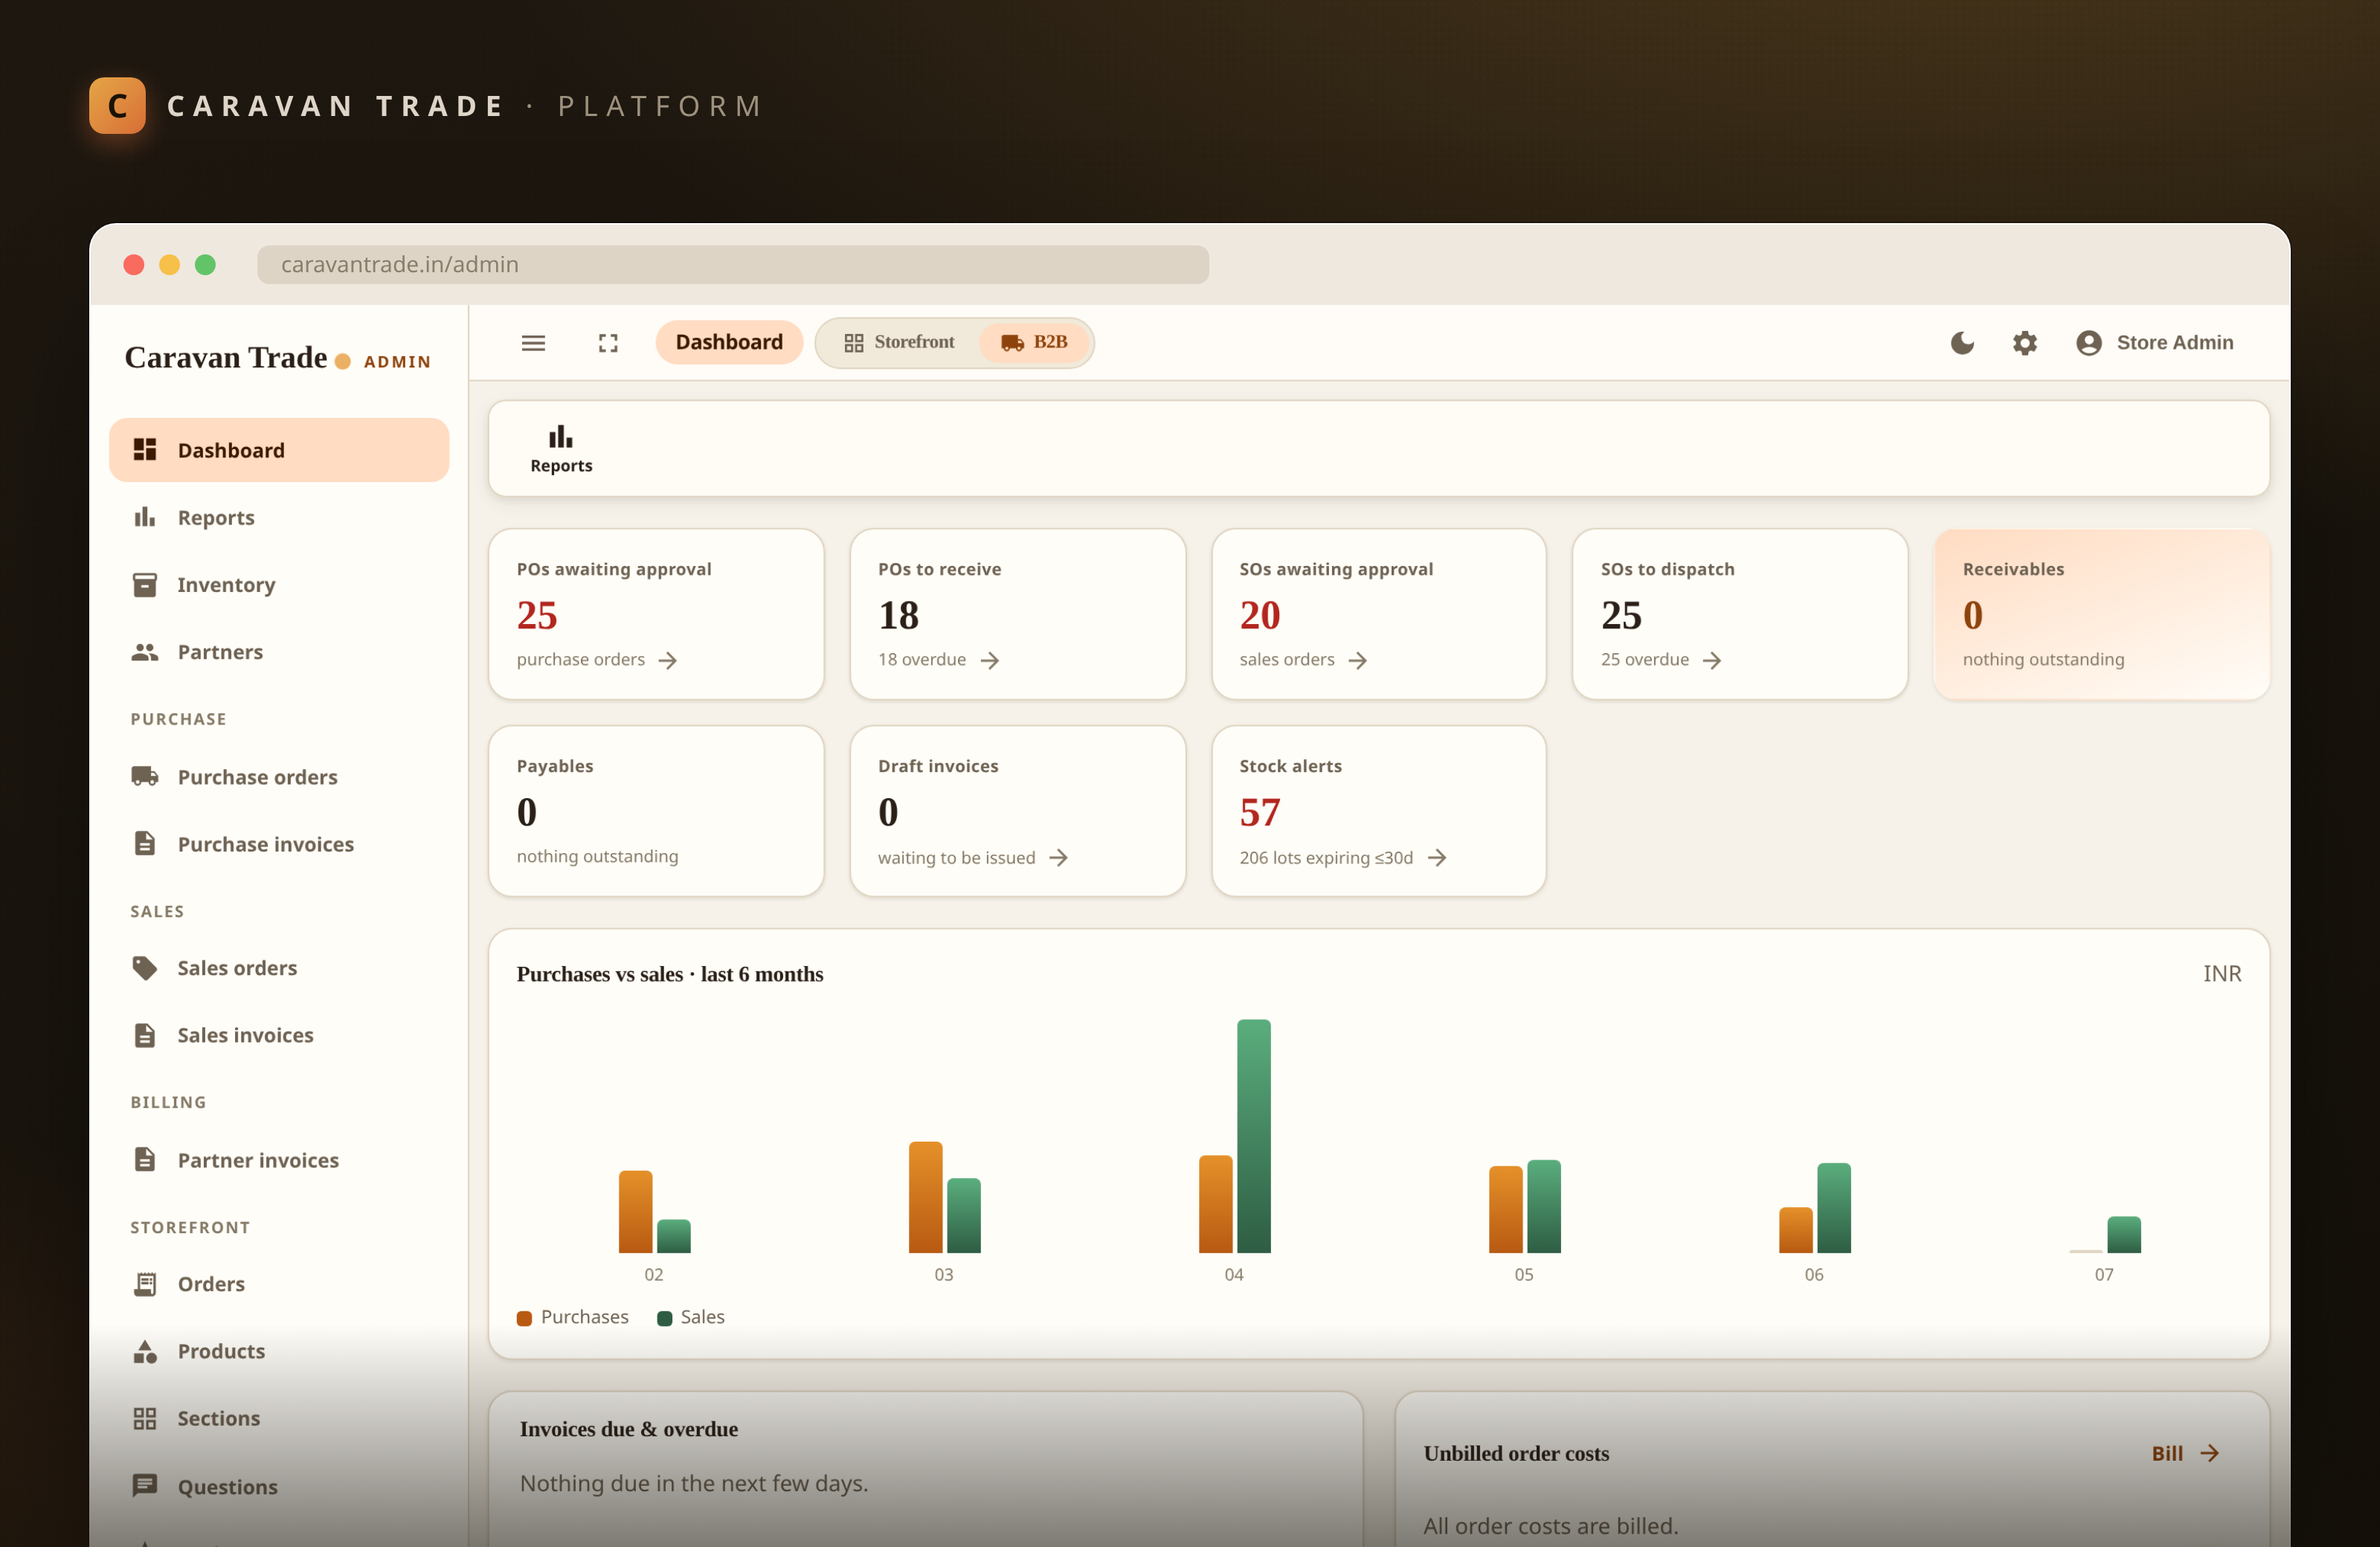
Task: Click the month 03 purchases bar
Action: (925, 1197)
